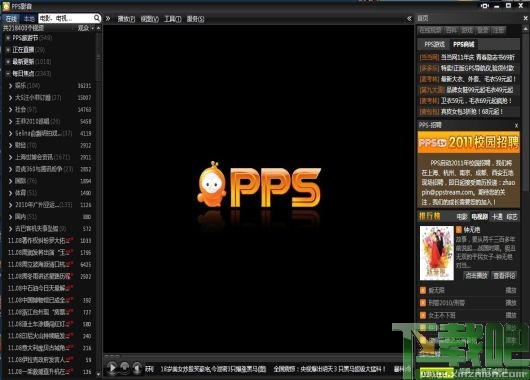The image size is (530, 380).
Task: Click the 2011校园招聘 banner
Action: click(x=468, y=142)
